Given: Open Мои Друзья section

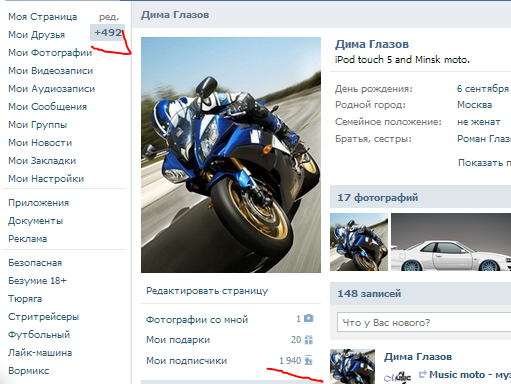Looking at the screenshot, I should 37,35.
